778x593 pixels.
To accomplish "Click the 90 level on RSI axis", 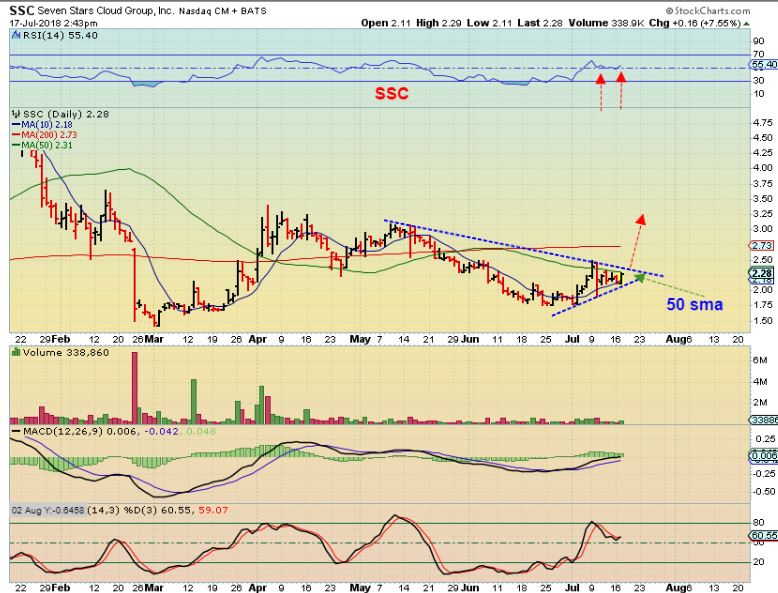I will [759, 41].
